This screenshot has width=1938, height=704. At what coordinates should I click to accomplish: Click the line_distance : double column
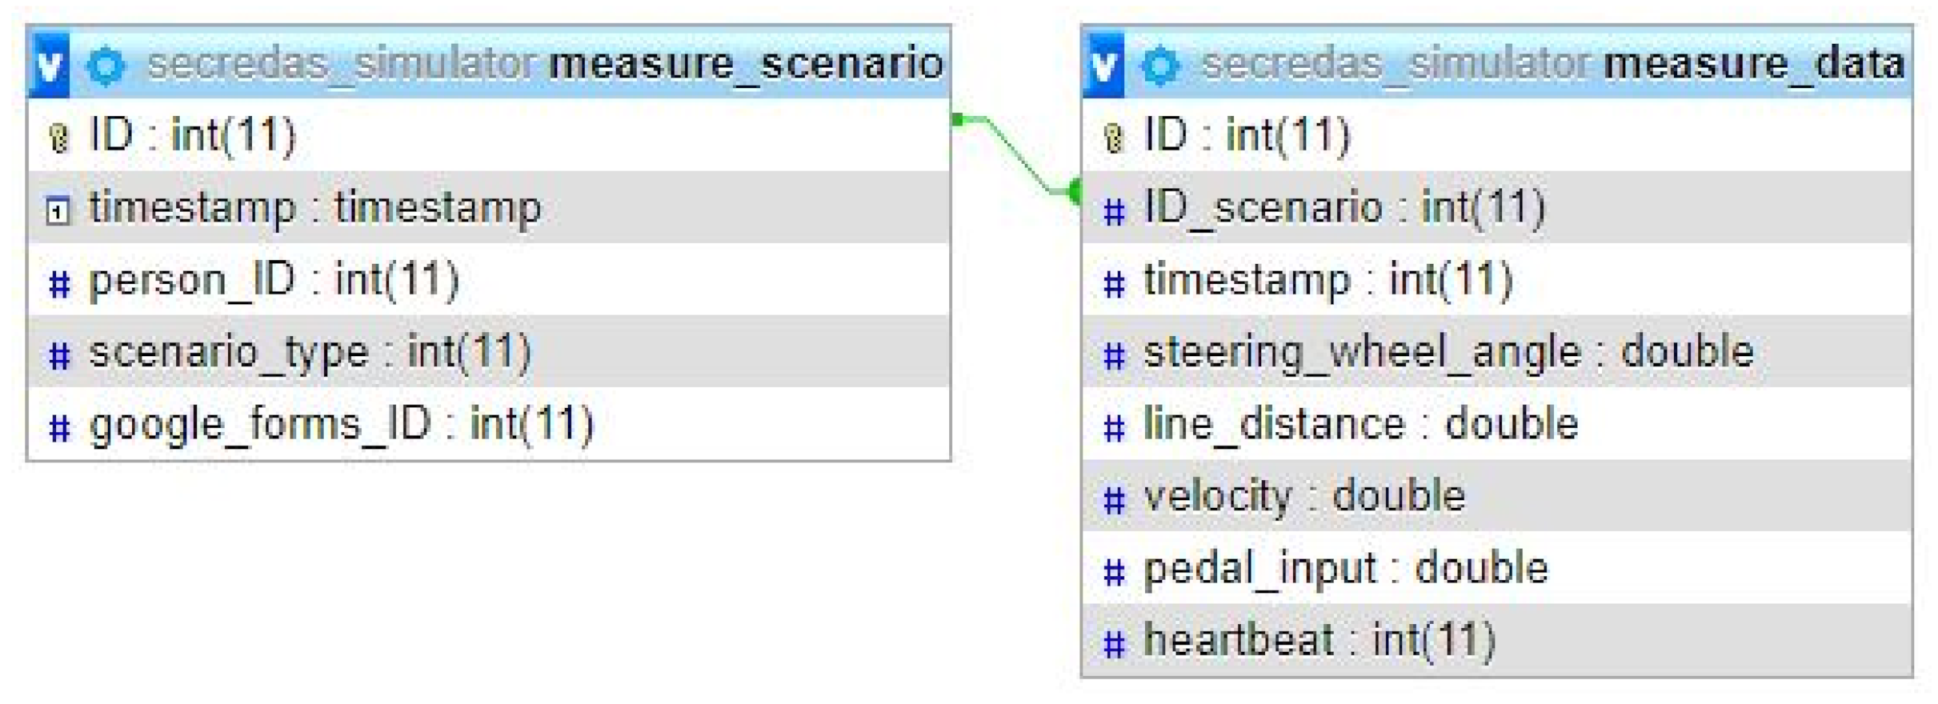click(1360, 424)
